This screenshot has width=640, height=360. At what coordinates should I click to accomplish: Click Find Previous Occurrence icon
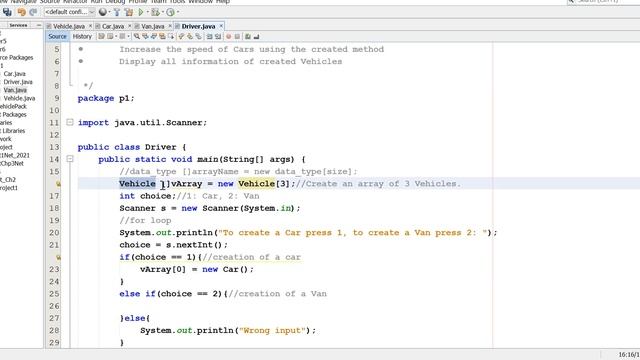[x=145, y=36]
